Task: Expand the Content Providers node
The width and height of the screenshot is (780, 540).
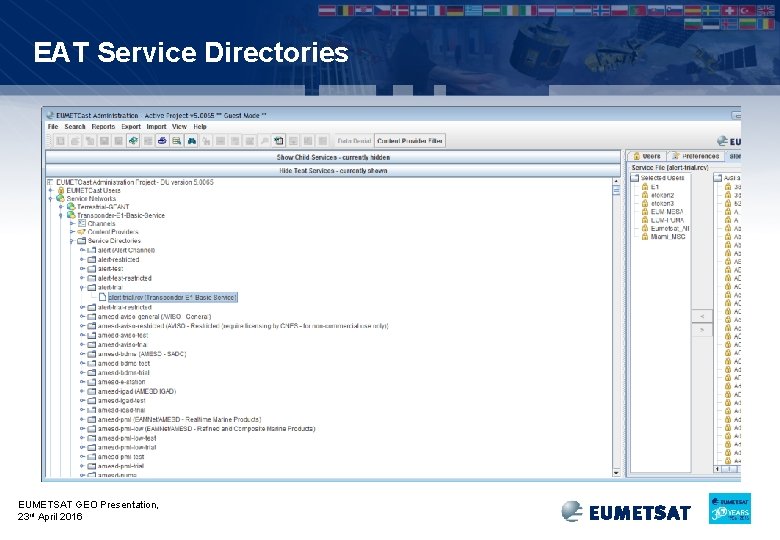Action: [x=72, y=232]
